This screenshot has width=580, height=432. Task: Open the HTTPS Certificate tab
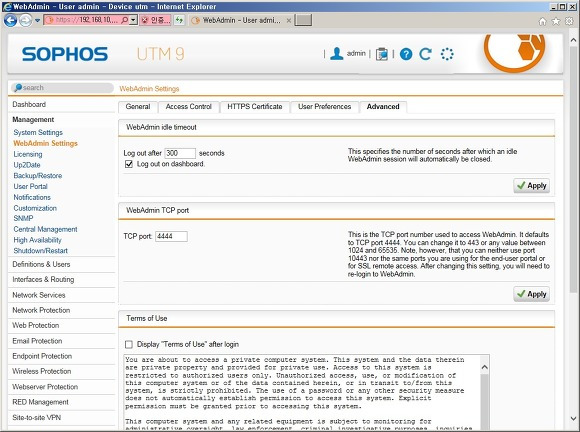coord(254,107)
